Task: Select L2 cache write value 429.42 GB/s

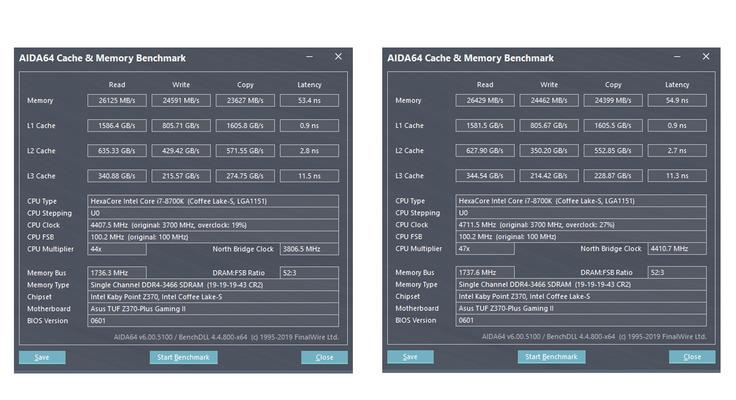Action: (x=181, y=151)
